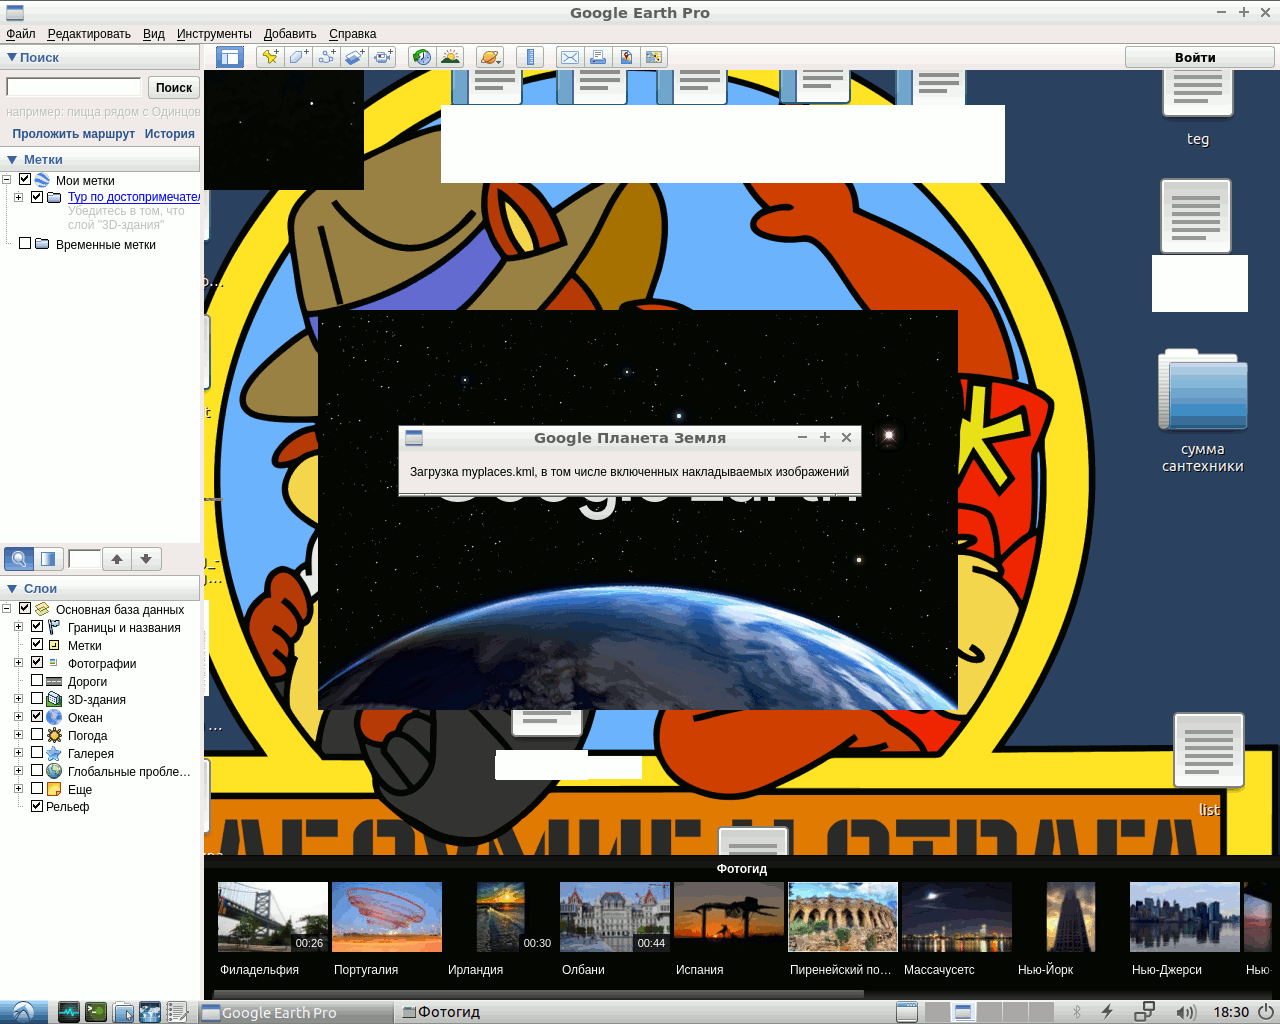Click the Record a Tour camera icon
This screenshot has width=1280, height=1024.
383,57
